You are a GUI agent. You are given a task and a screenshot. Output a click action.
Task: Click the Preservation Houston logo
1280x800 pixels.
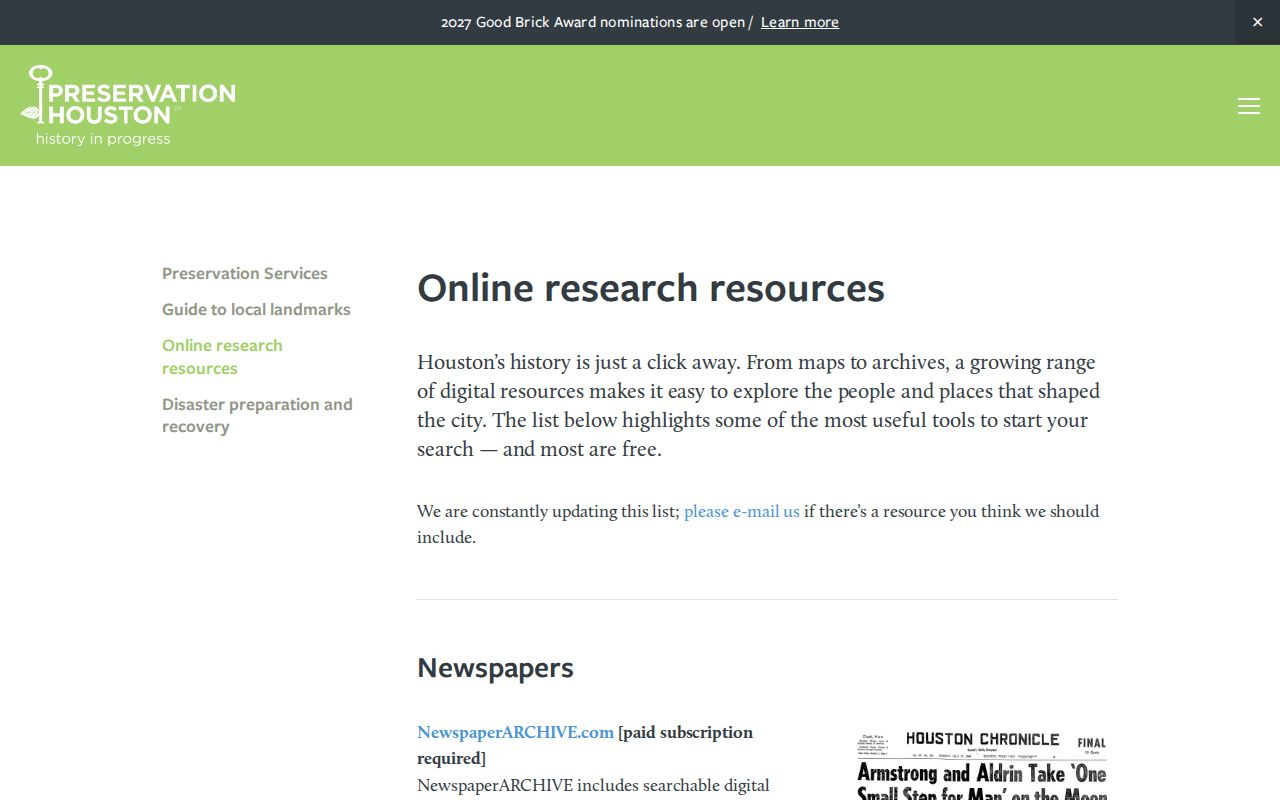(128, 105)
